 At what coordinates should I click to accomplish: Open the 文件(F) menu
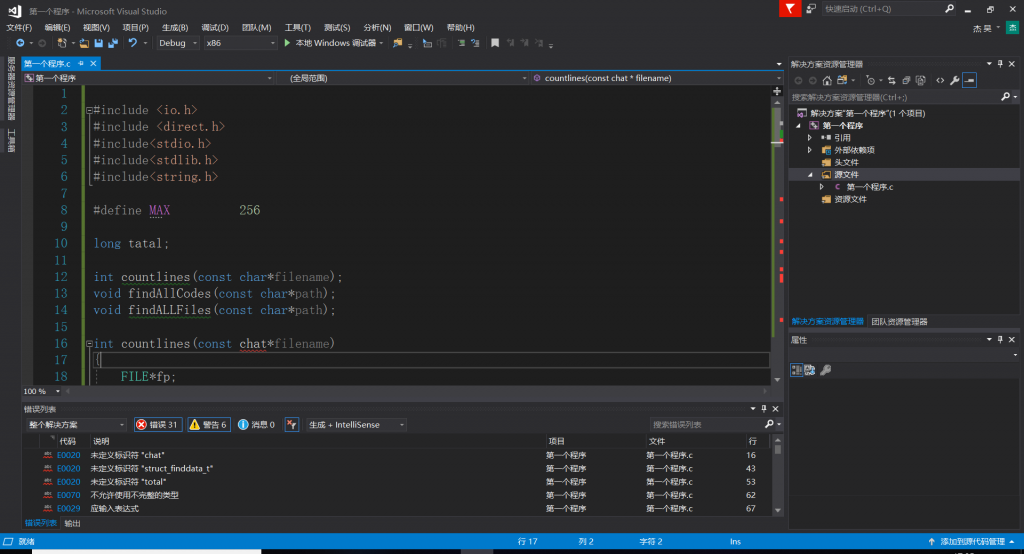coord(19,27)
